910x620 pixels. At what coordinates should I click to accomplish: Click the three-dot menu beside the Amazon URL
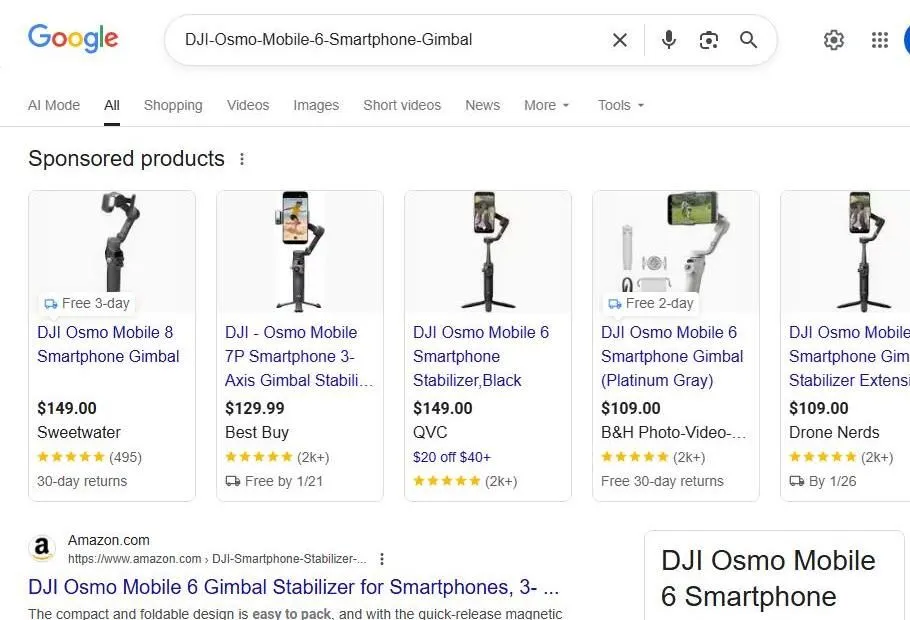point(381,558)
